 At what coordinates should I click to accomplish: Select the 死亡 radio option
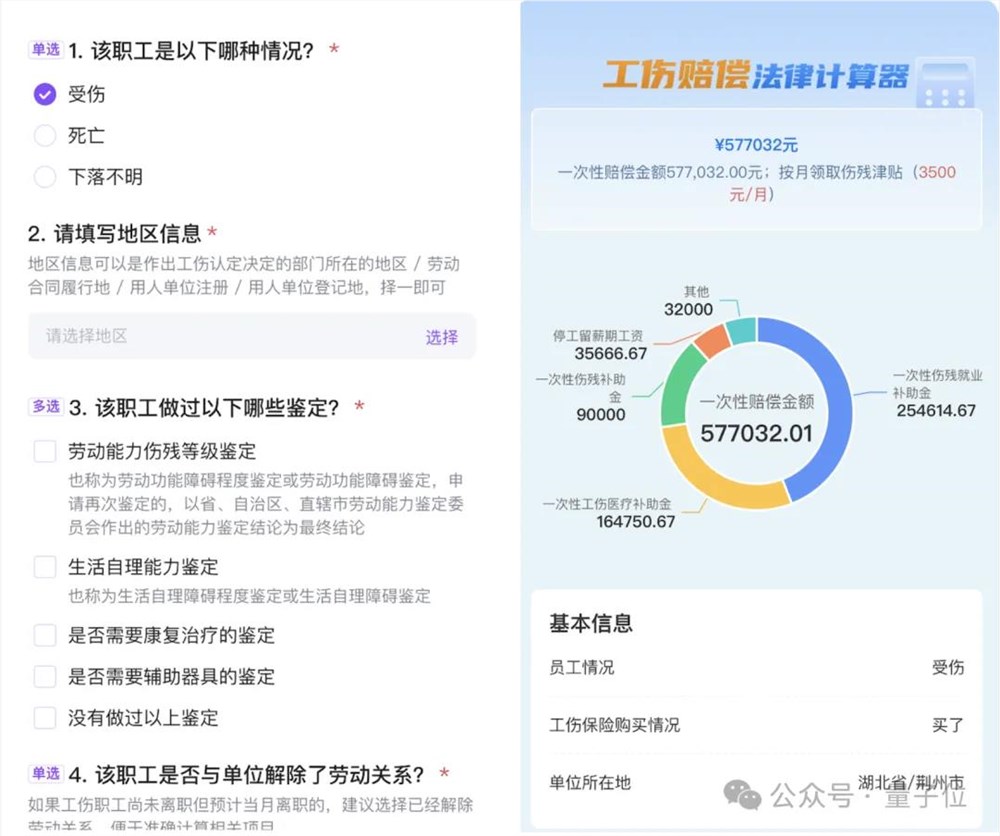pyautogui.click(x=44, y=135)
